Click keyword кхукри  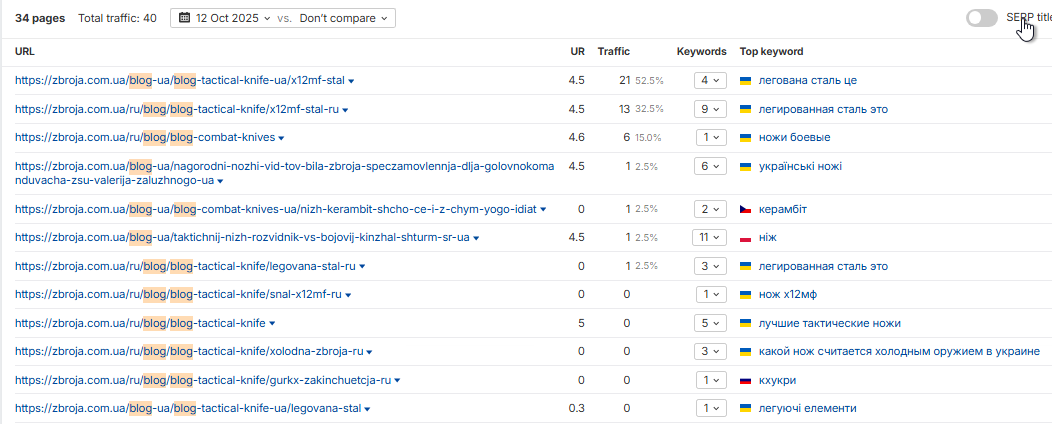[777, 380]
